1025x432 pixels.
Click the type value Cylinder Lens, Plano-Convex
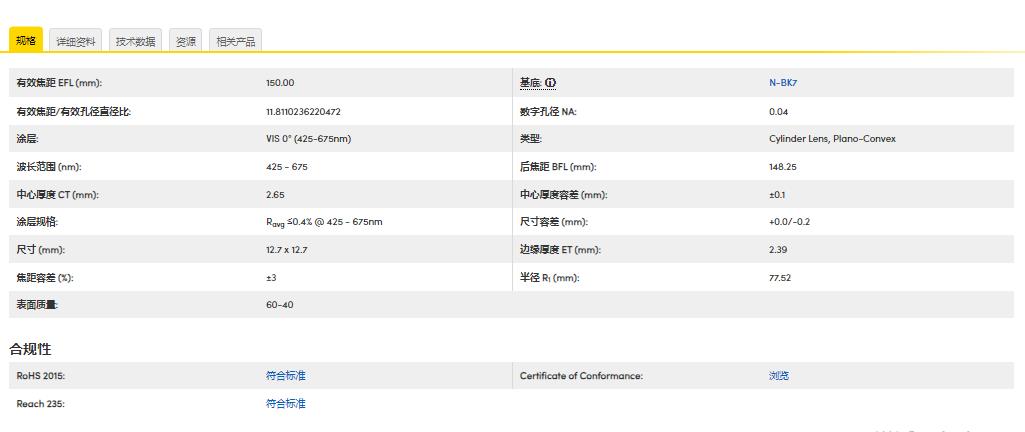(x=832, y=138)
